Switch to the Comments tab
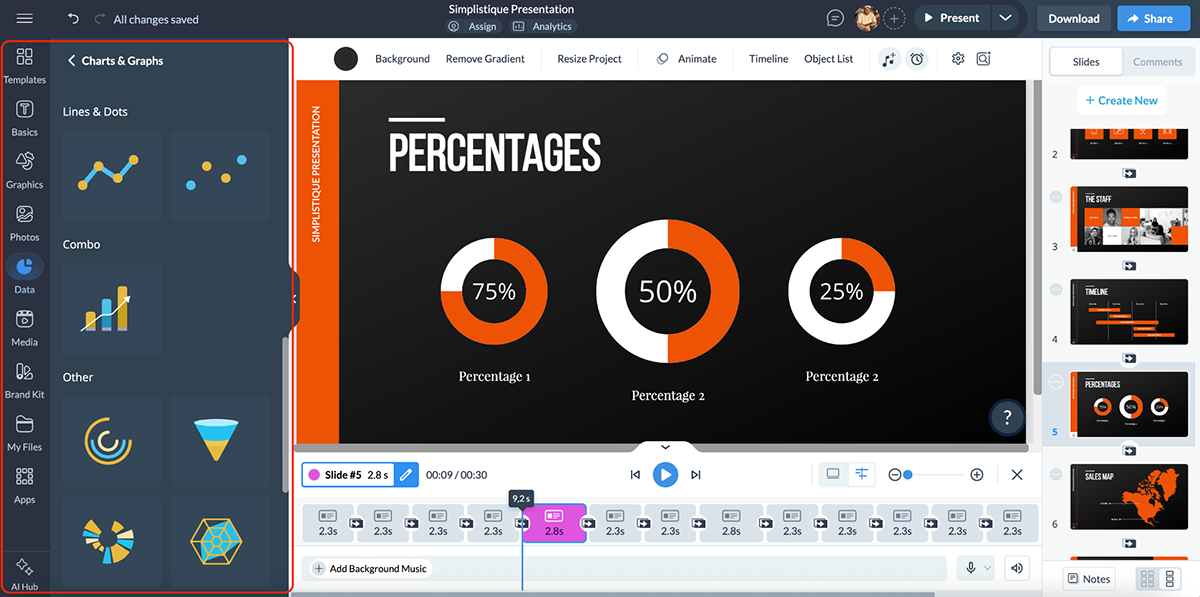1200x597 pixels. 1157,61
